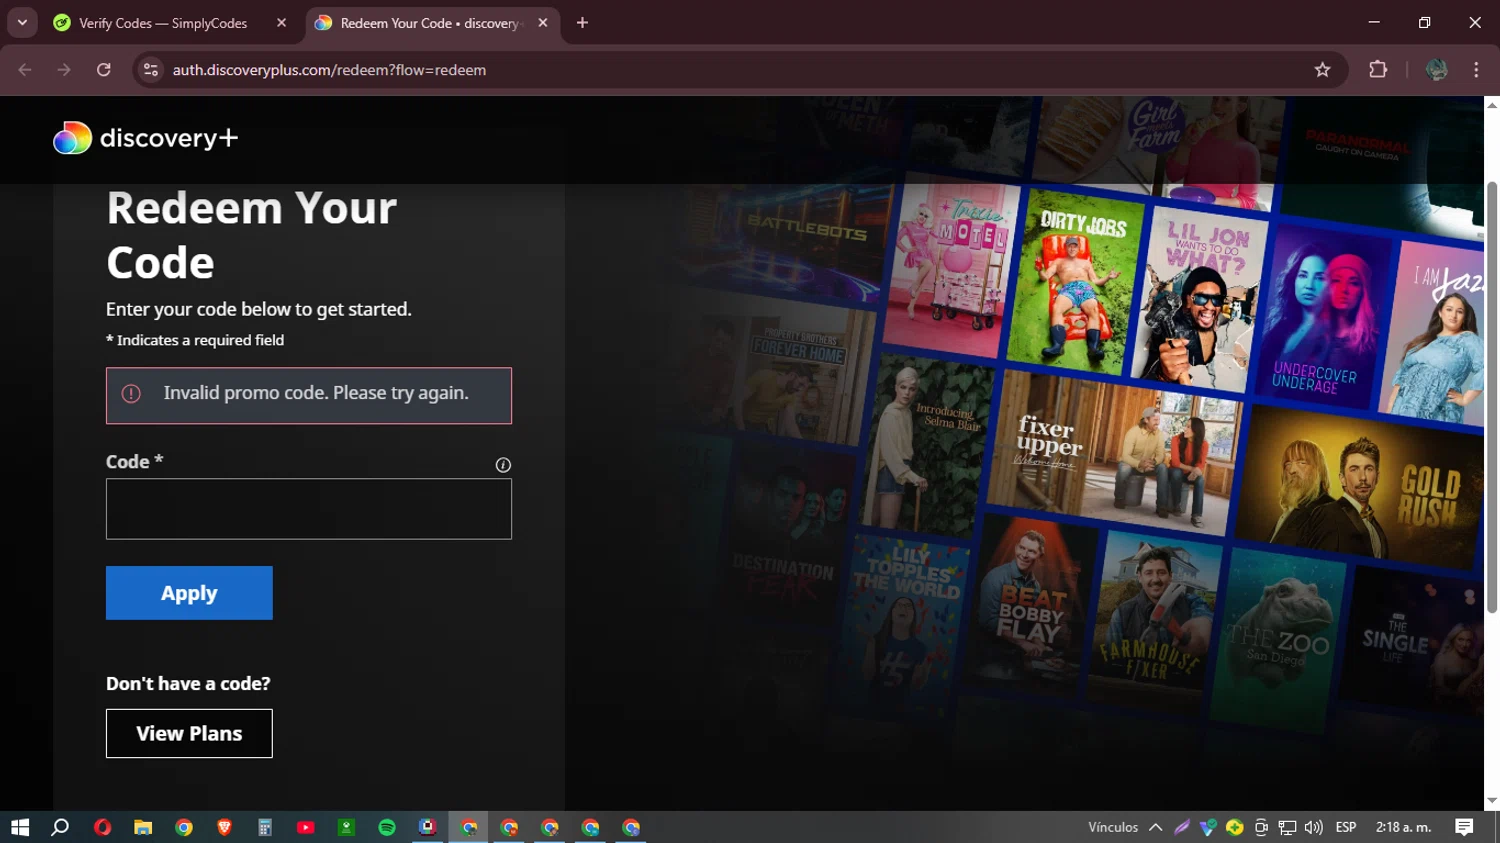The image size is (1500, 843).
Task: Click the discovery+ logo
Action: 146,138
